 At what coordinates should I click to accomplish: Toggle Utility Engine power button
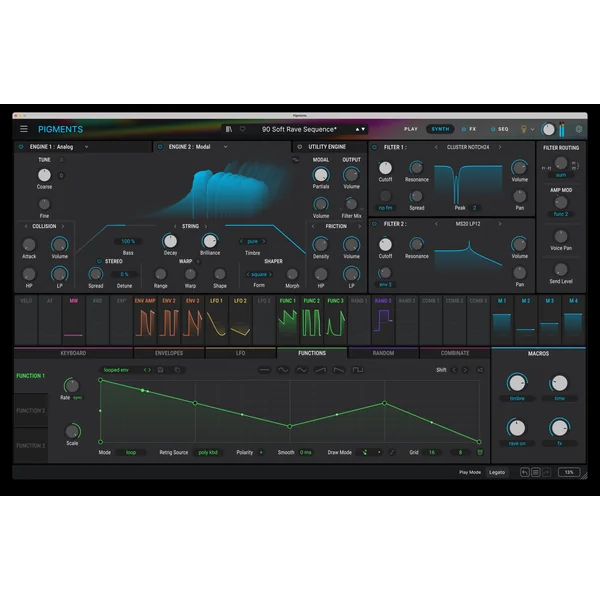pyautogui.click(x=300, y=147)
